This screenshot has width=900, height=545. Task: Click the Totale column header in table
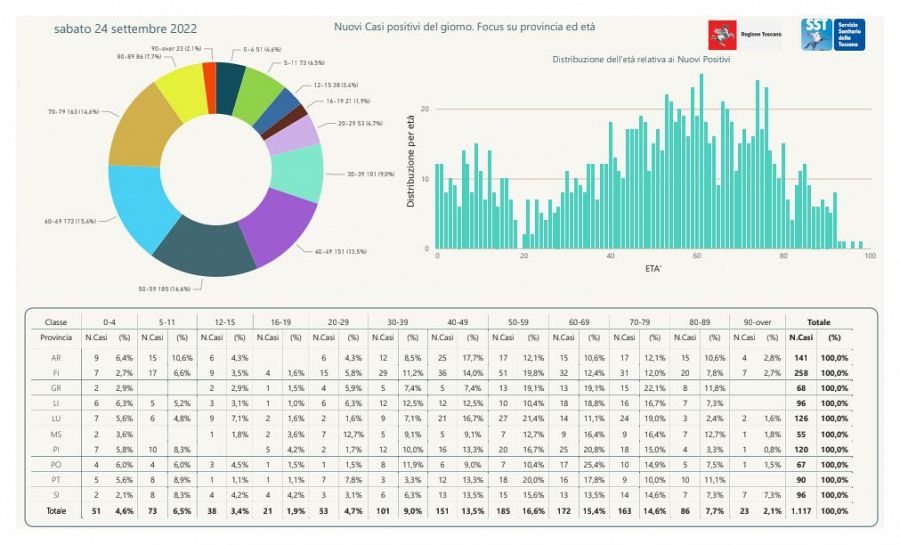[818, 322]
